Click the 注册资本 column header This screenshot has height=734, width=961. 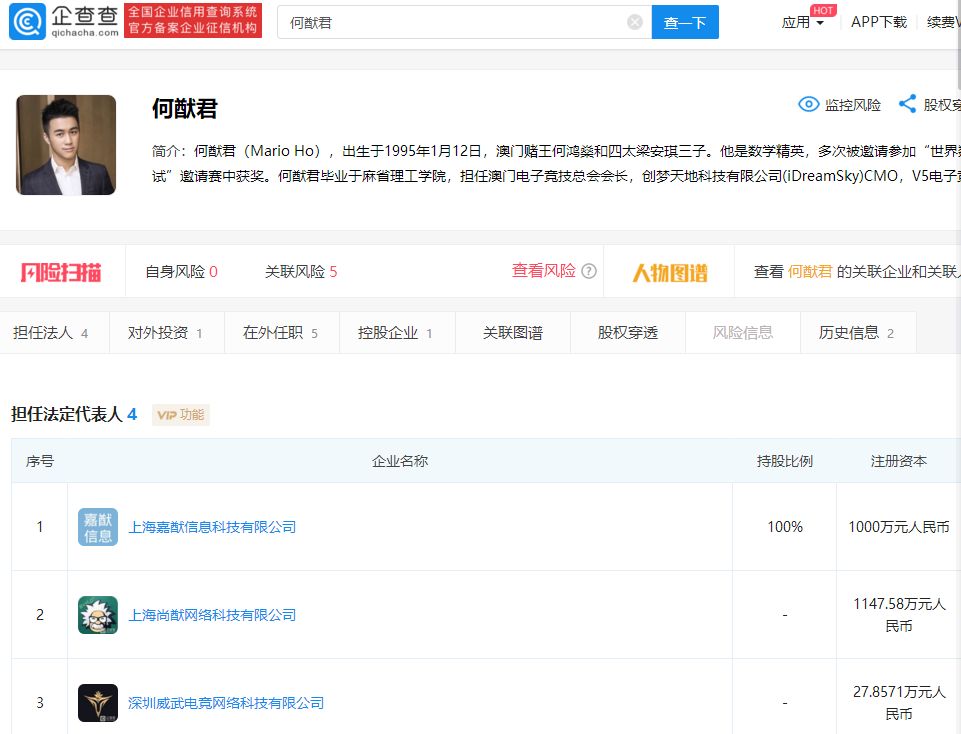click(x=898, y=461)
